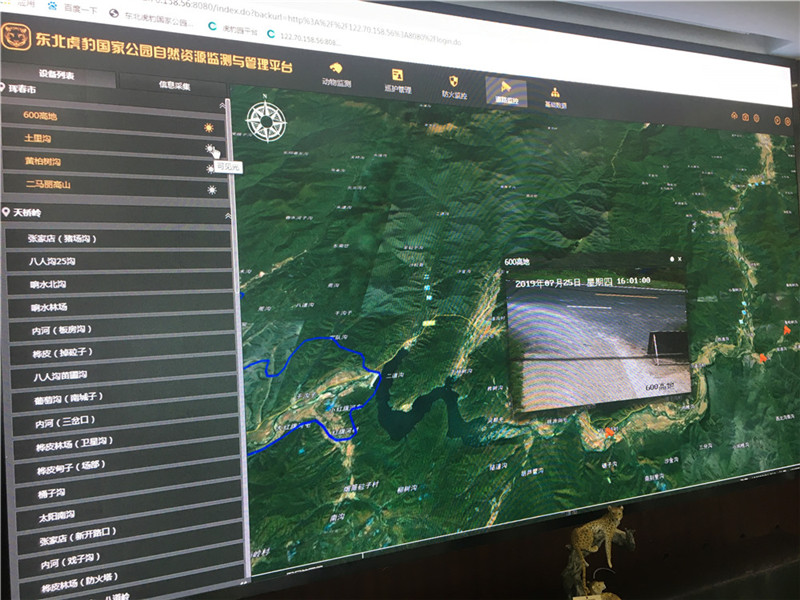Collapse the 珲春市 device group
Screen dimensions: 800x600
(222, 106)
